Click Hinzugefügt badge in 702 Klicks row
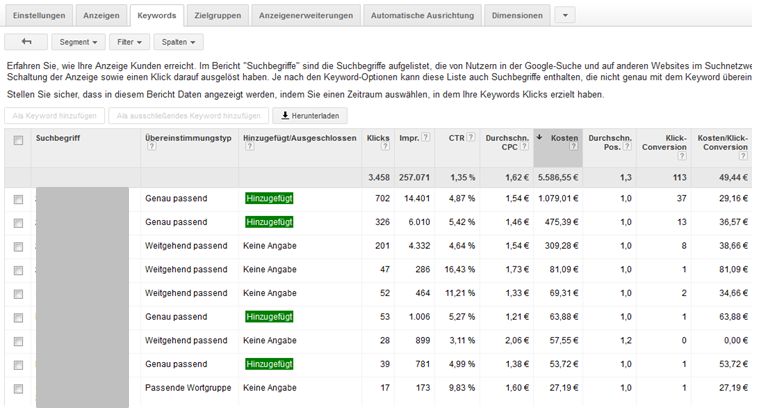The width and height of the screenshot is (767, 408). [269, 199]
